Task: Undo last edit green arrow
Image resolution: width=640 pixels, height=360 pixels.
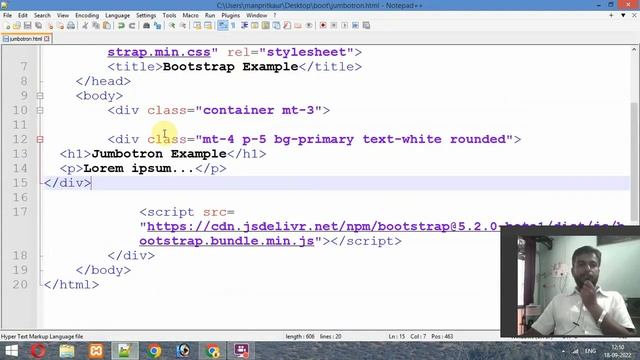Action: point(121,25)
